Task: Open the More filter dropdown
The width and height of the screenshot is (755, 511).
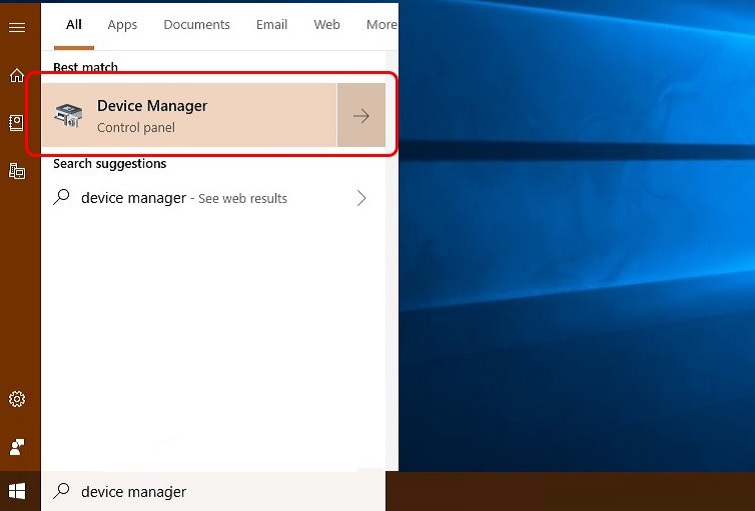Action: click(x=381, y=25)
